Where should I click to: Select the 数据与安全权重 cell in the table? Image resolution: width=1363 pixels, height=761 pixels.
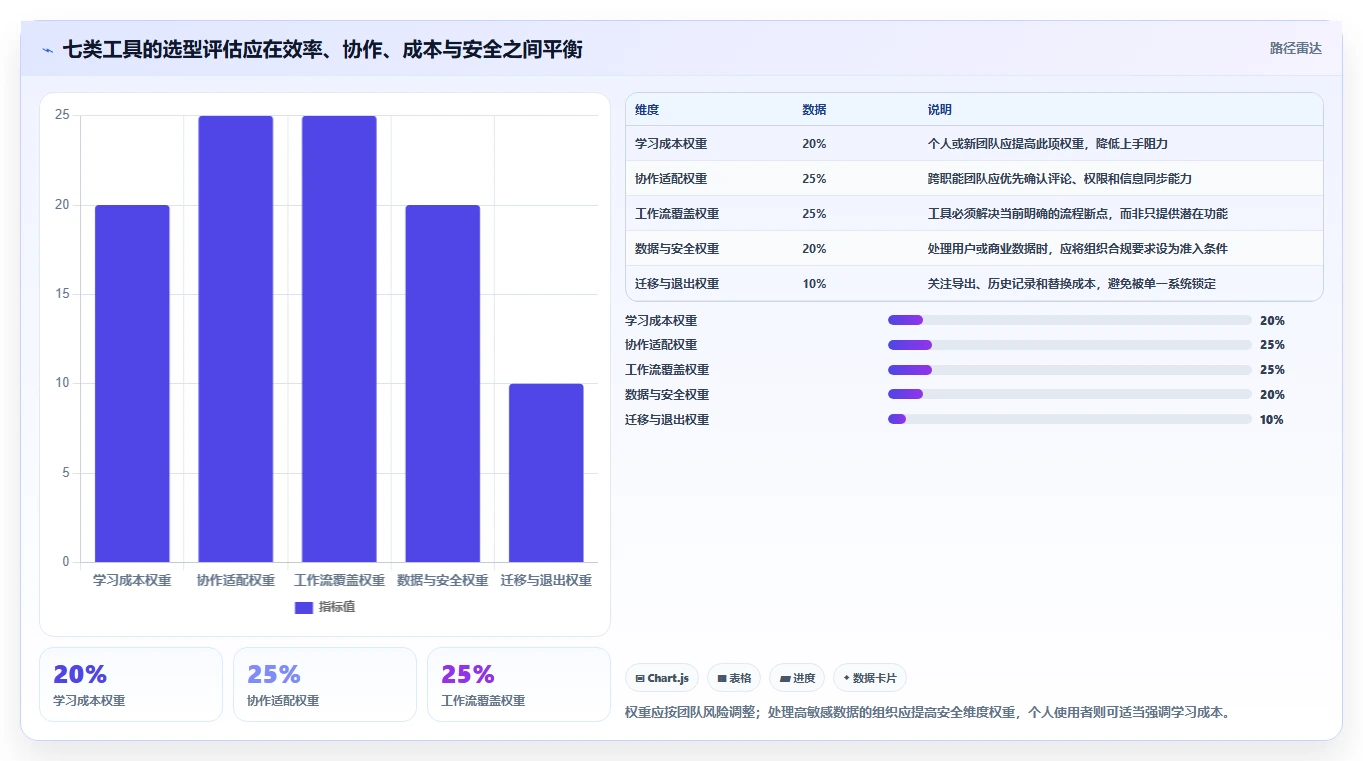pos(677,249)
